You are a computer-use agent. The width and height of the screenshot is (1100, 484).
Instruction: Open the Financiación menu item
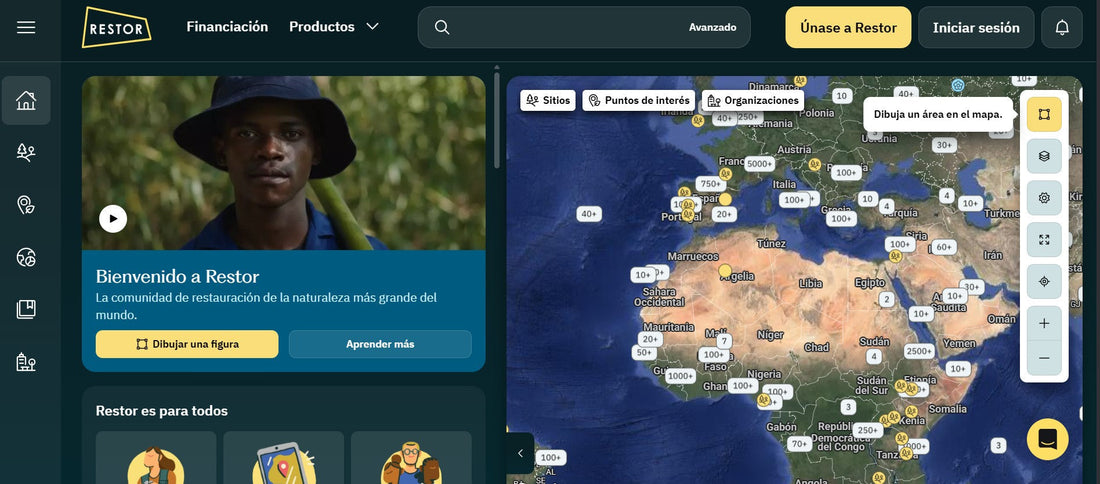227,27
